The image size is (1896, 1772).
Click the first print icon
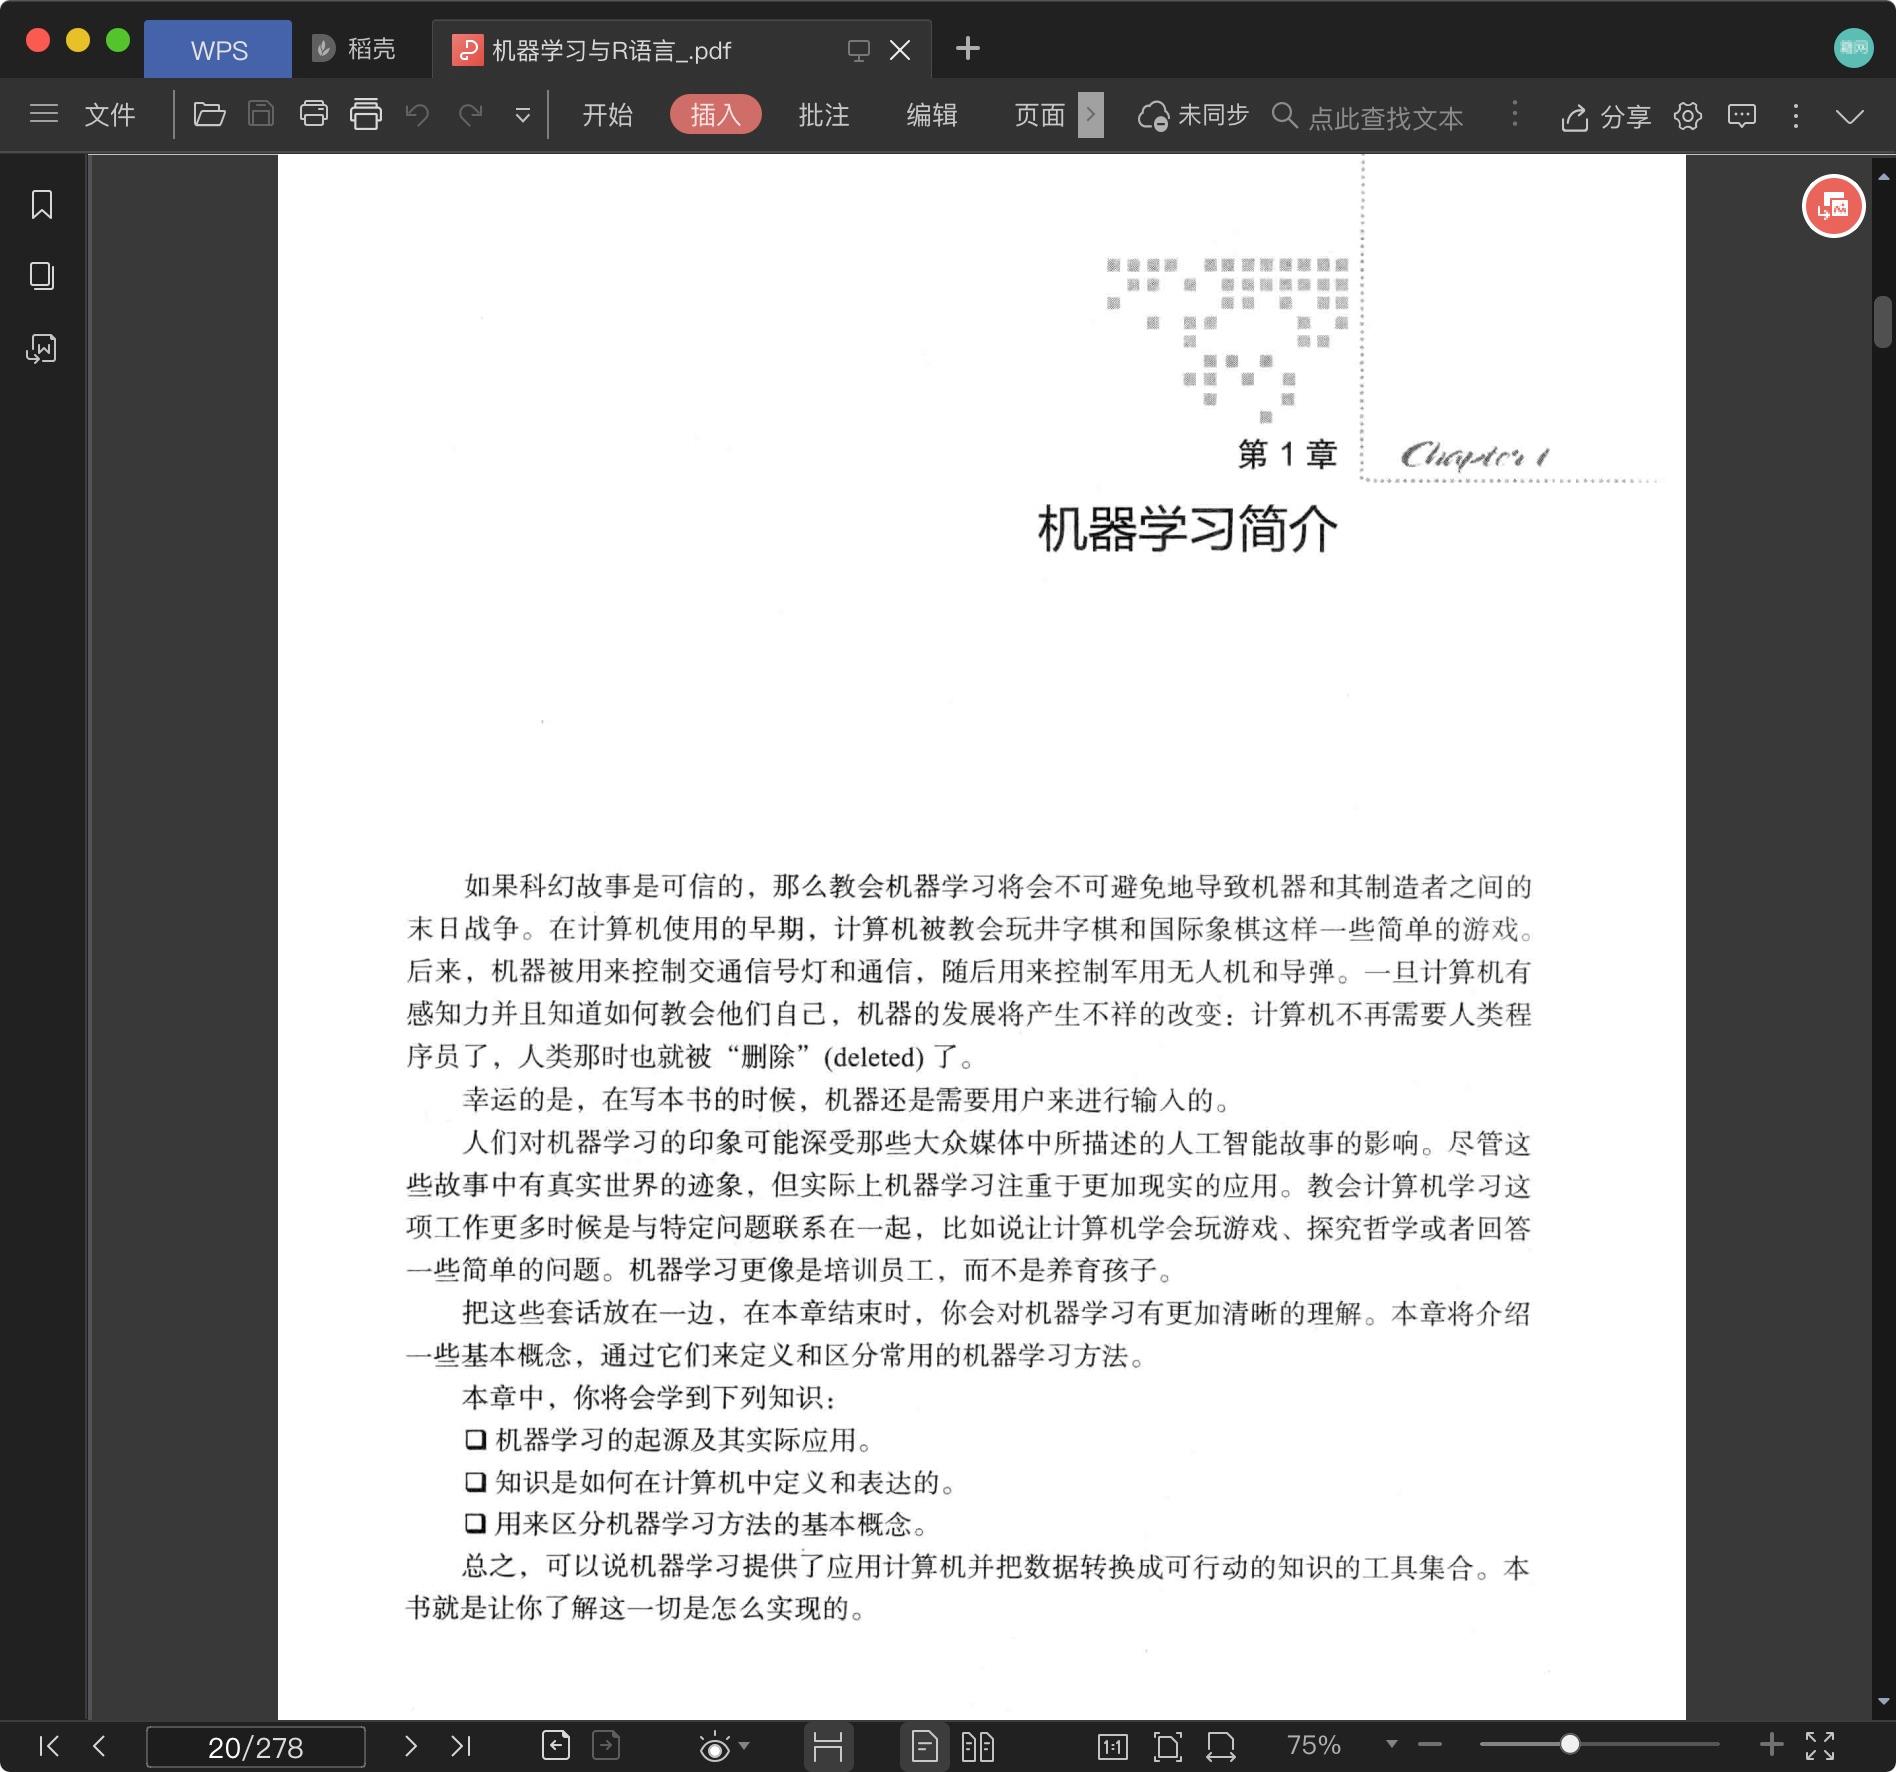(314, 115)
